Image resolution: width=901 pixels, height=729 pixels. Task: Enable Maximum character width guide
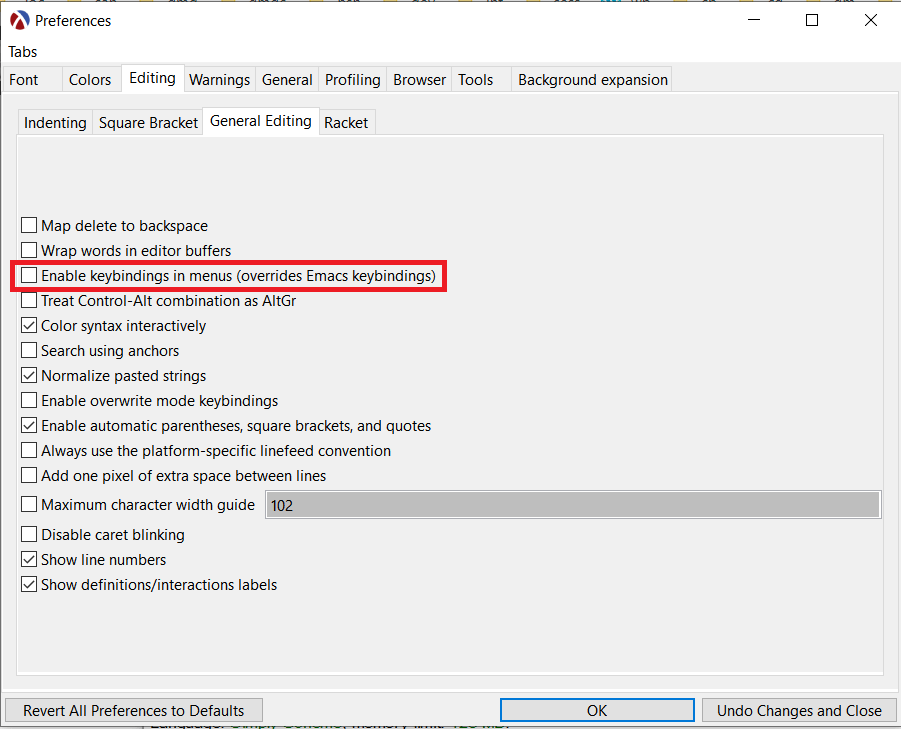tap(29, 505)
